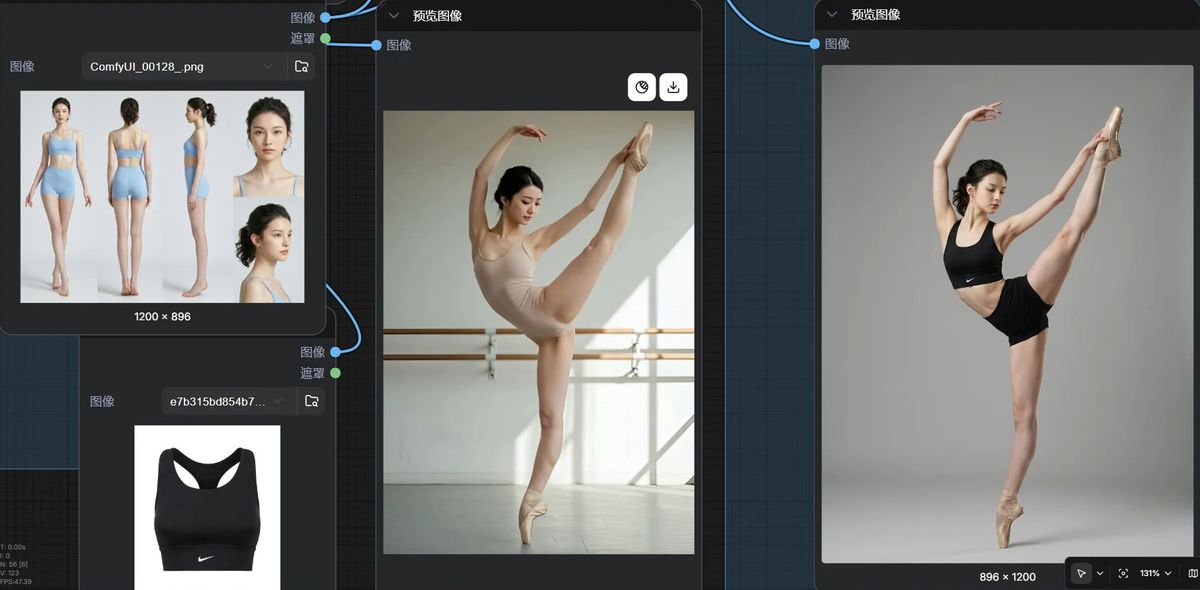Image resolution: width=1200 pixels, height=590 pixels.
Task: Click the beige-leotard ballet preview image
Action: click(x=538, y=332)
